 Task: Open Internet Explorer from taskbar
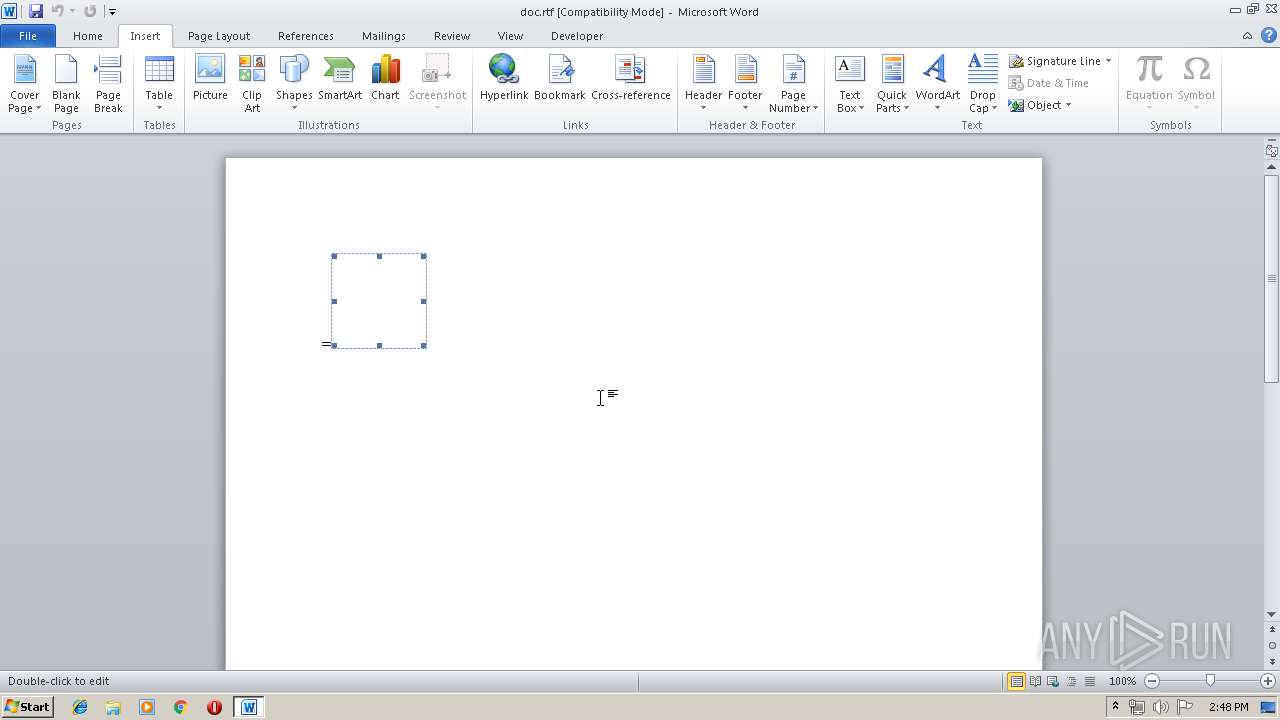[80, 707]
